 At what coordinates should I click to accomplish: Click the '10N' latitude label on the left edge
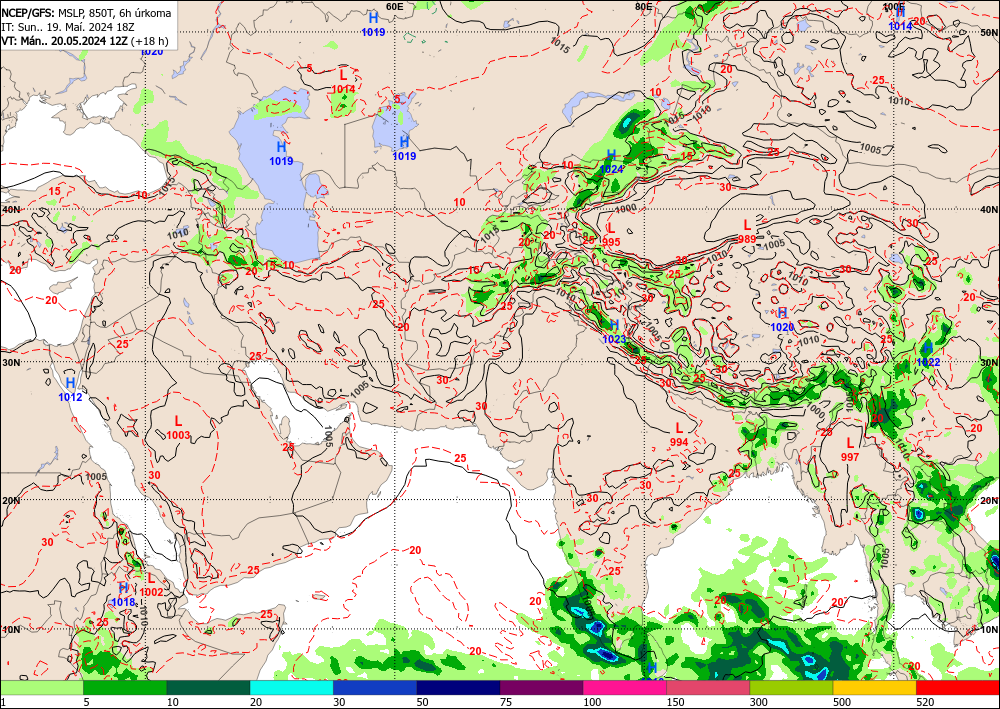pyautogui.click(x=11, y=629)
